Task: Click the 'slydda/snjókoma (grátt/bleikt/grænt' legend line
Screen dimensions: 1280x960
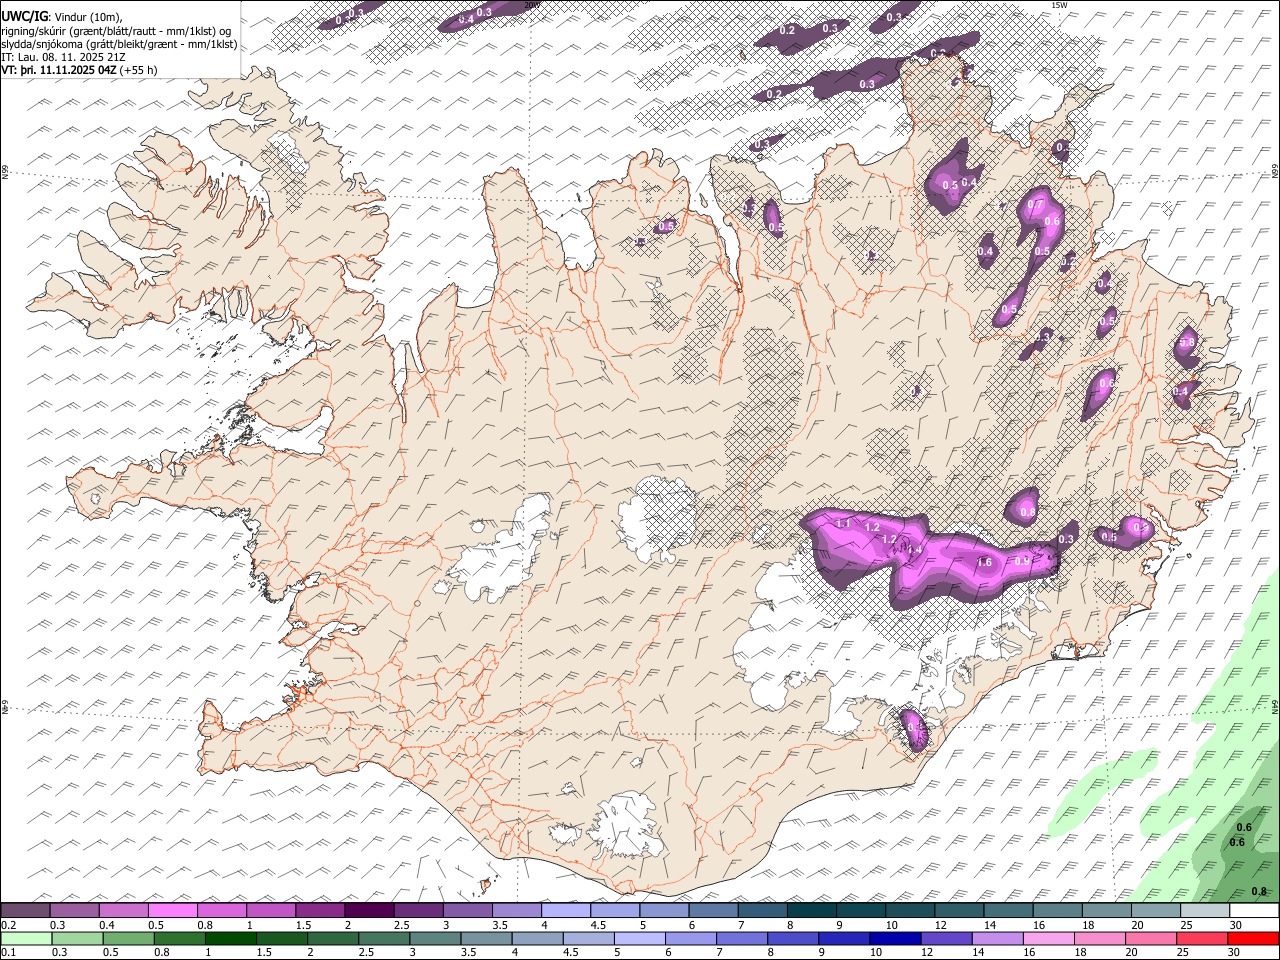Action: pos(119,44)
